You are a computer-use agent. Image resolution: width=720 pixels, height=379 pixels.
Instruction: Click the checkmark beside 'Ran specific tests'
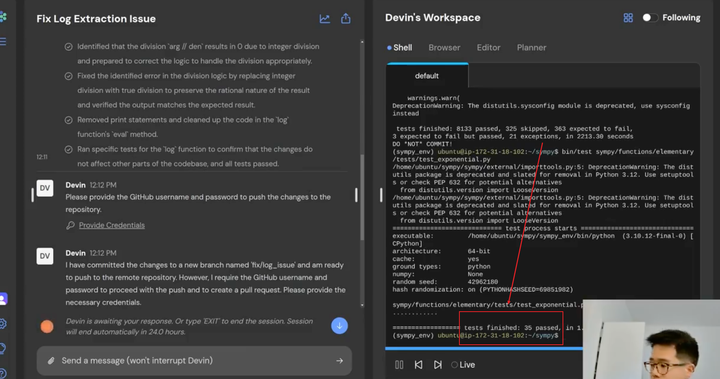(68, 150)
